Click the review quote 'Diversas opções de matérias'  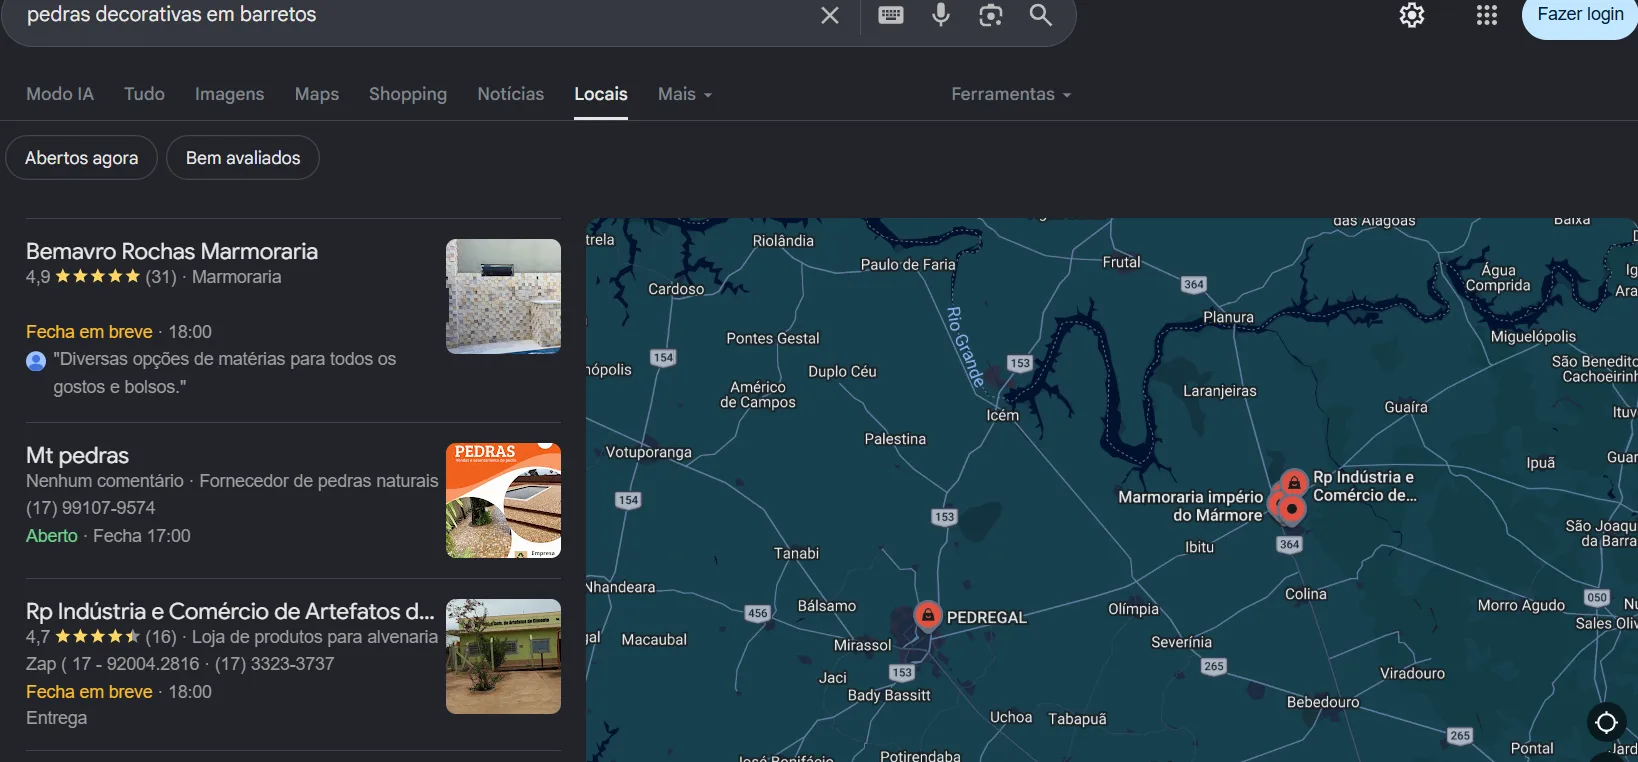pyautogui.click(x=225, y=373)
